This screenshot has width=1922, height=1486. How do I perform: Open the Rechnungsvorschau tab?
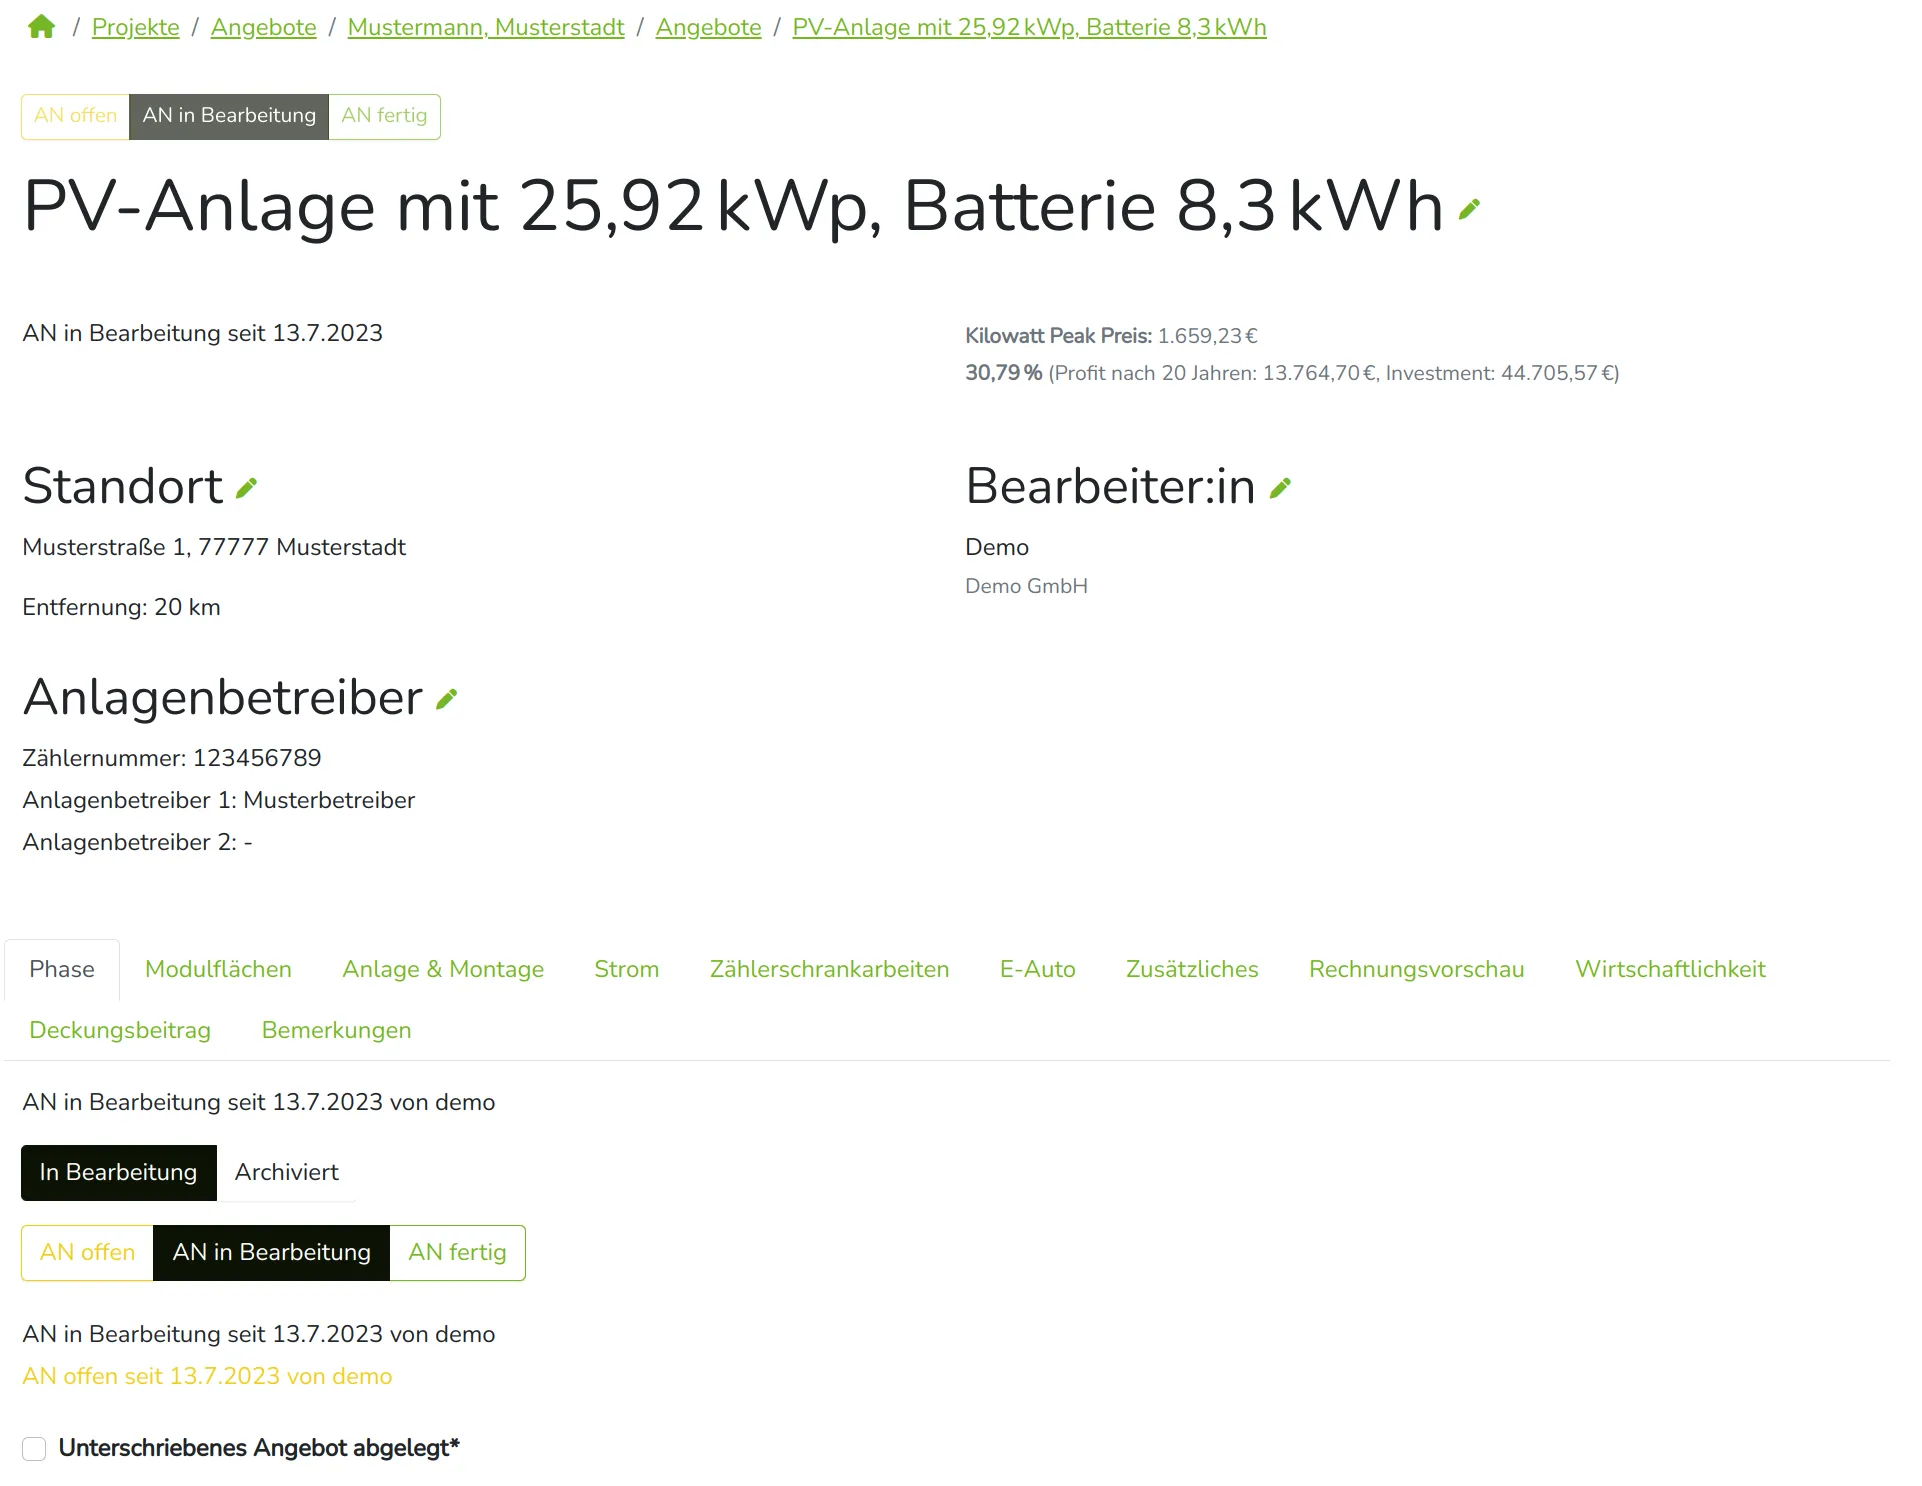[1416, 969]
